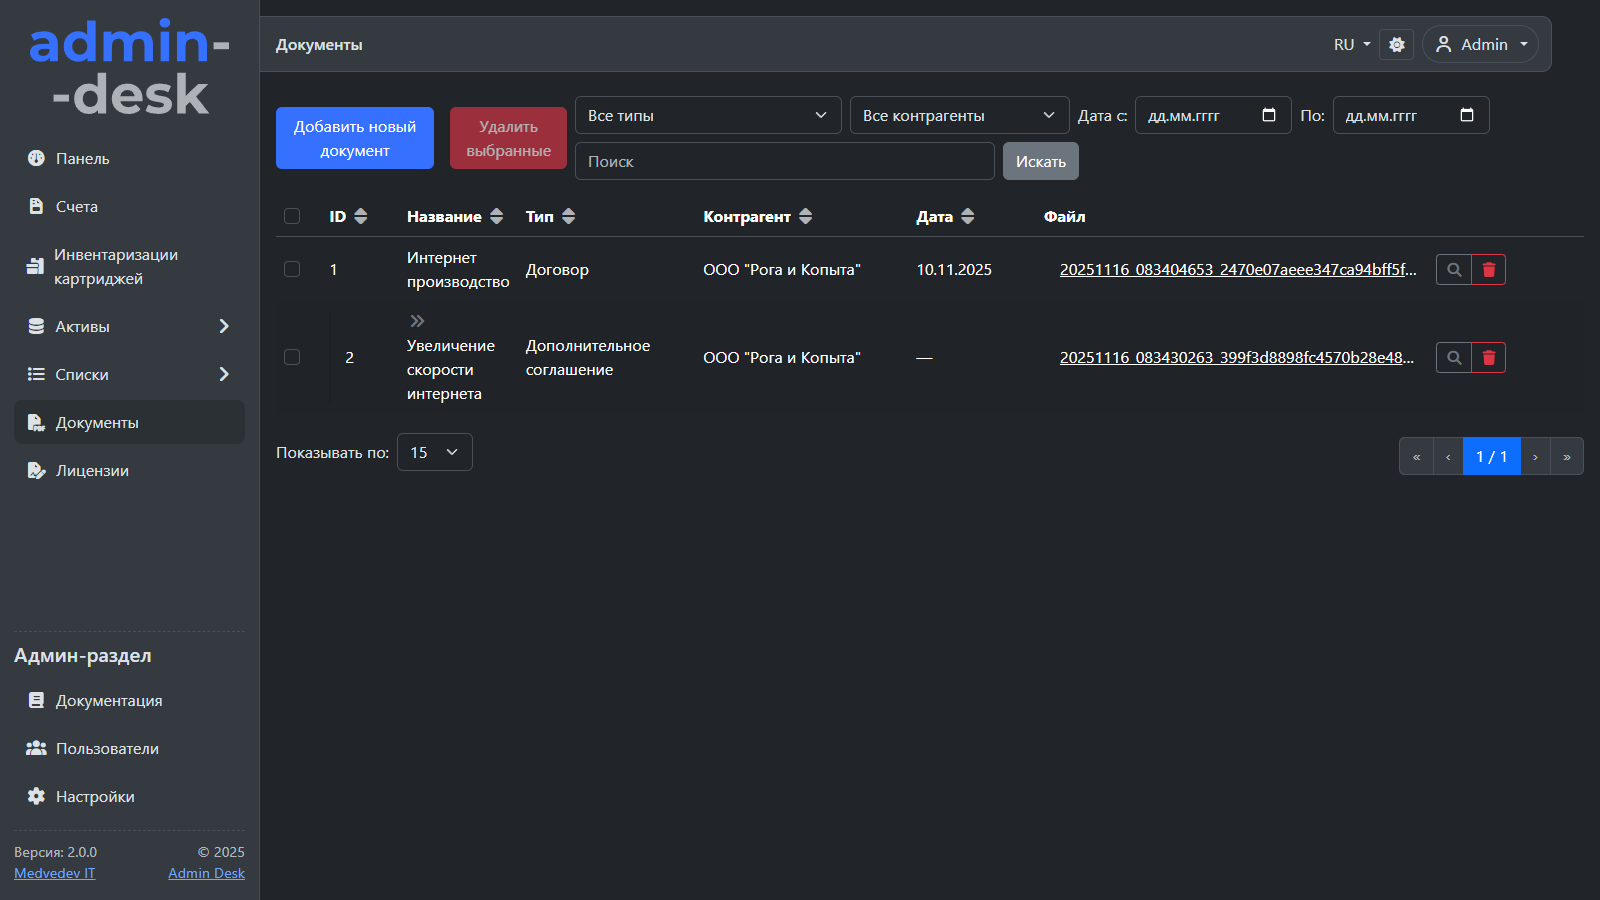Open calendar picker in 'Дата с' field

[1269, 116]
